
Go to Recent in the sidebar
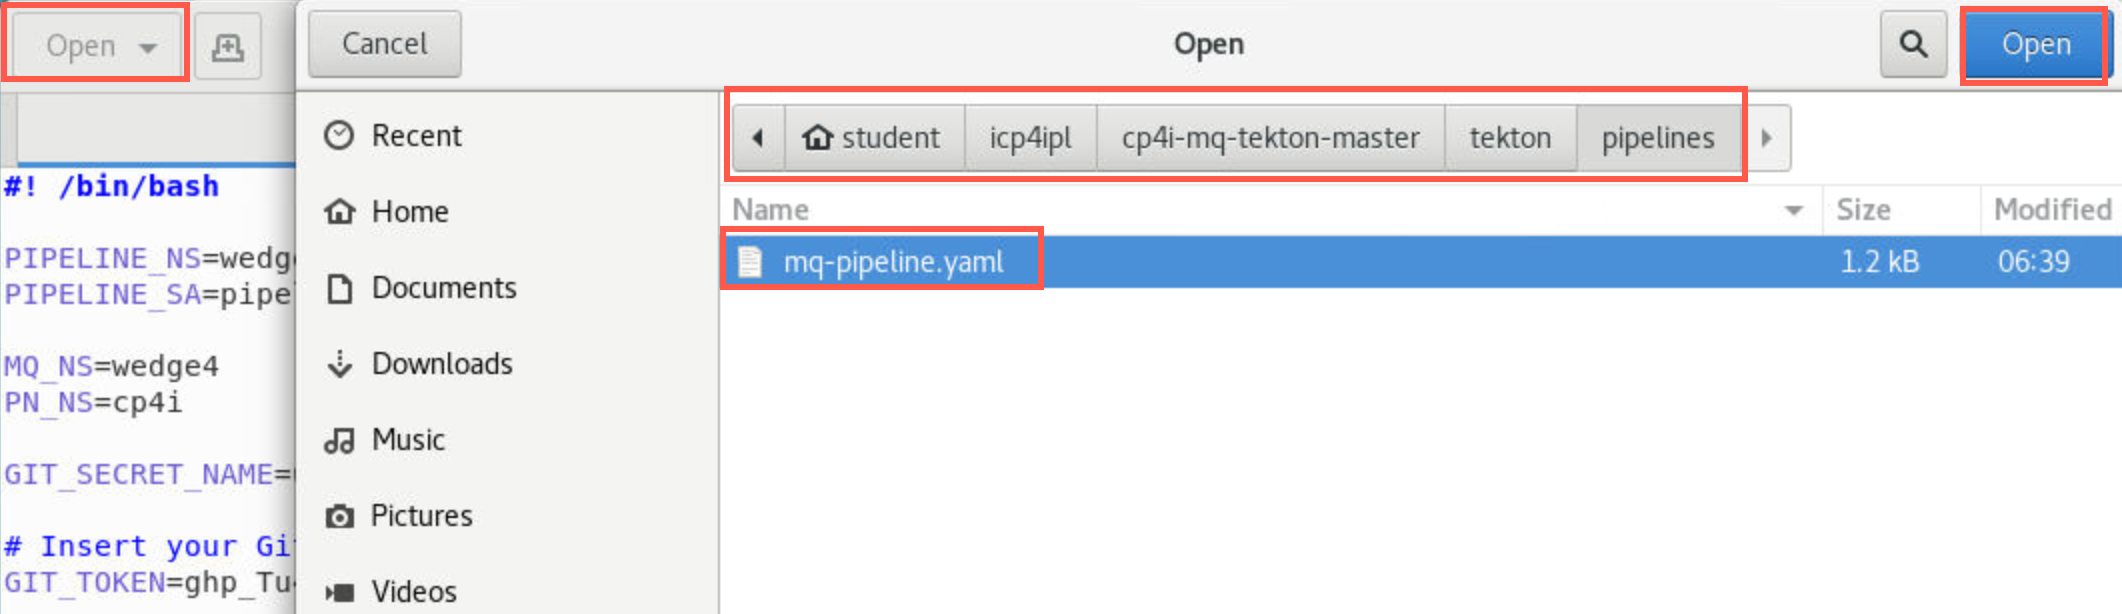[393, 135]
